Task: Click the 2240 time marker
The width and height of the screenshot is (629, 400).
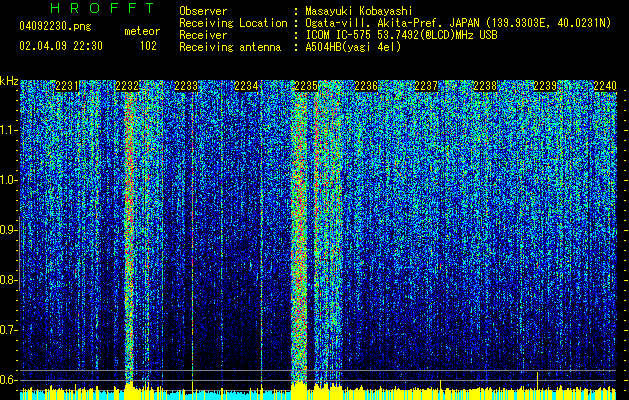Action: pos(605,86)
